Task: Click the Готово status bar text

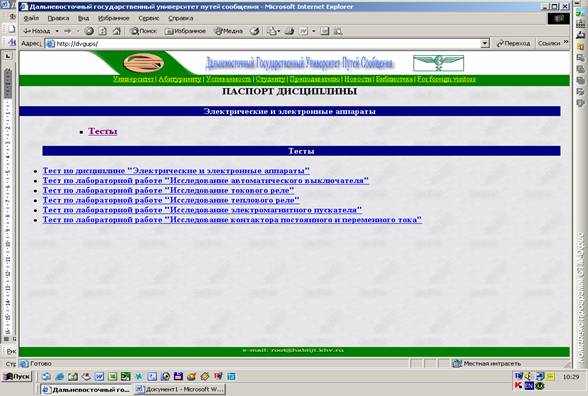Action: tap(40, 363)
